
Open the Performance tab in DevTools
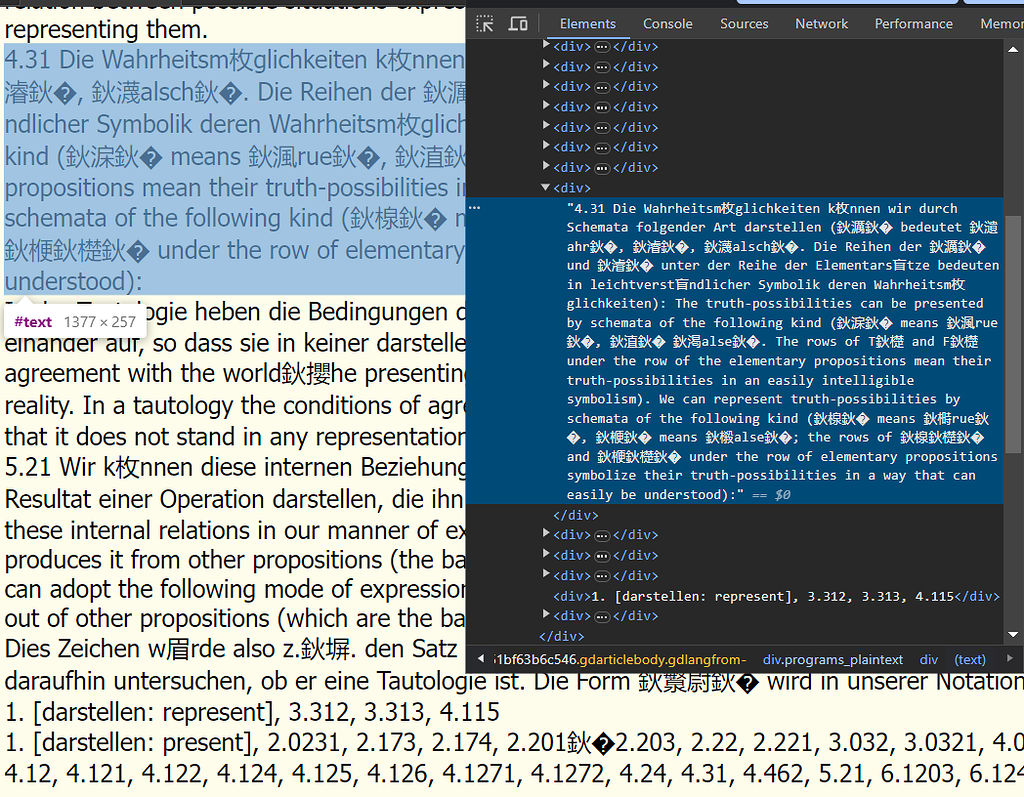(913, 23)
